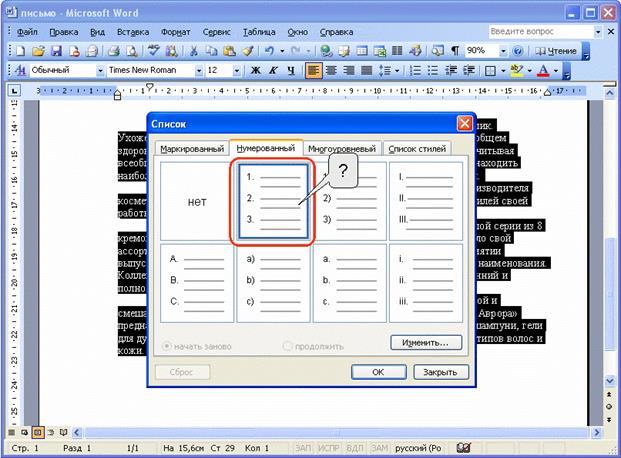Viewport: 621px width, 458px height.
Task: Click the Изменить... button
Action: (x=425, y=342)
